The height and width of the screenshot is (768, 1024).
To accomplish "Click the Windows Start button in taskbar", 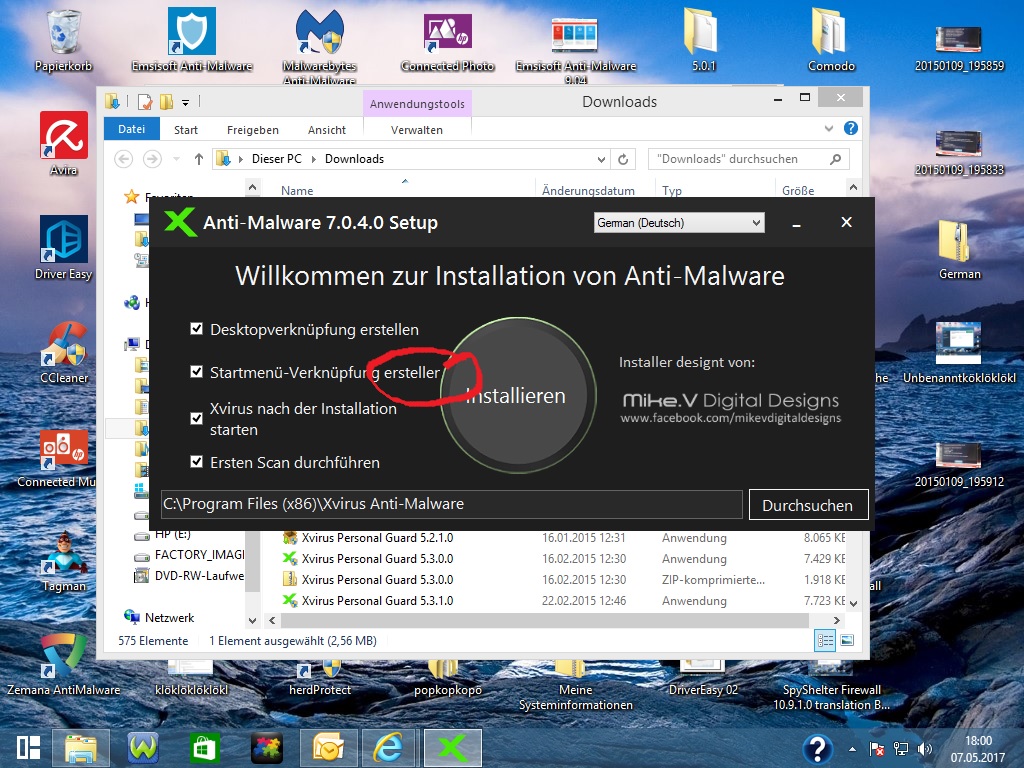I will click(29, 748).
